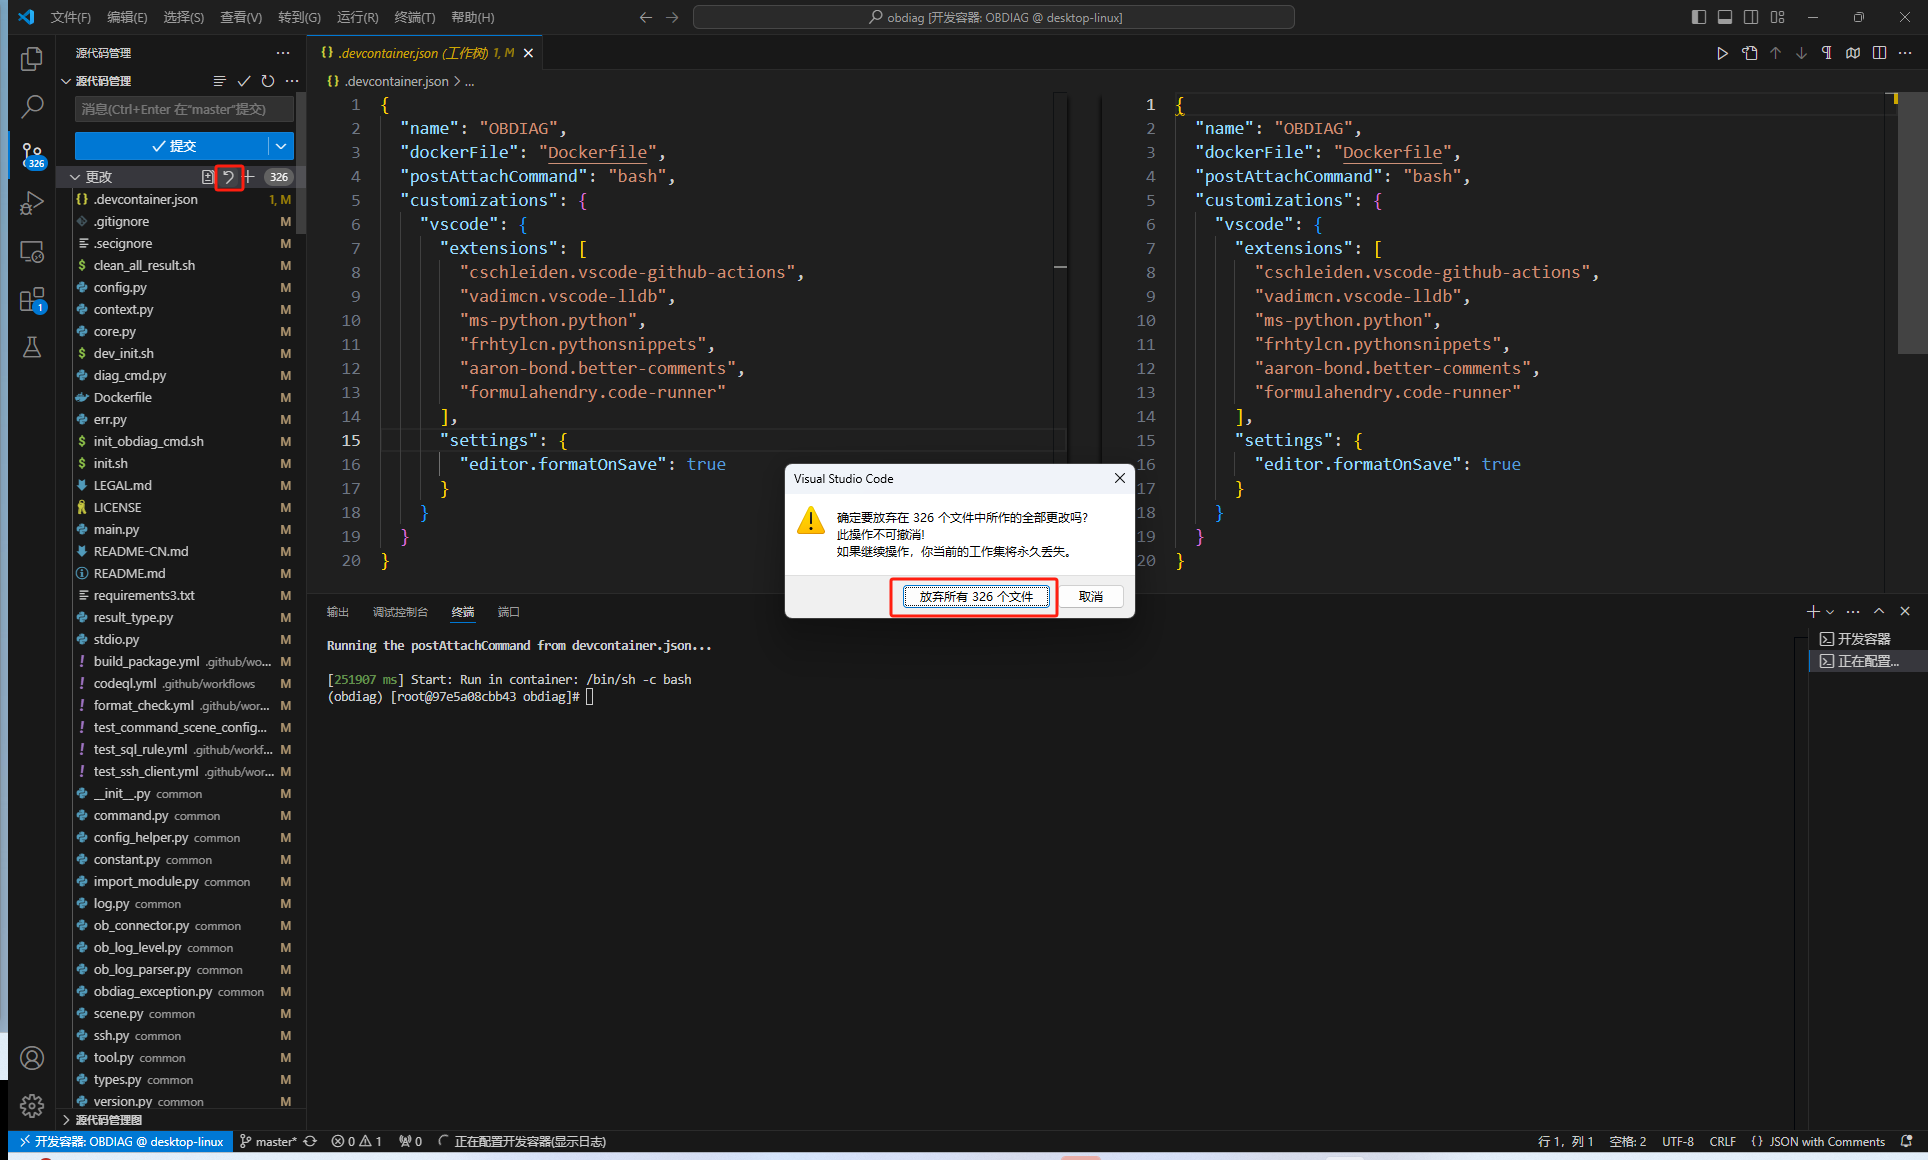Stage all changes with plus icon
This screenshot has height=1160, width=1928.
point(249,177)
